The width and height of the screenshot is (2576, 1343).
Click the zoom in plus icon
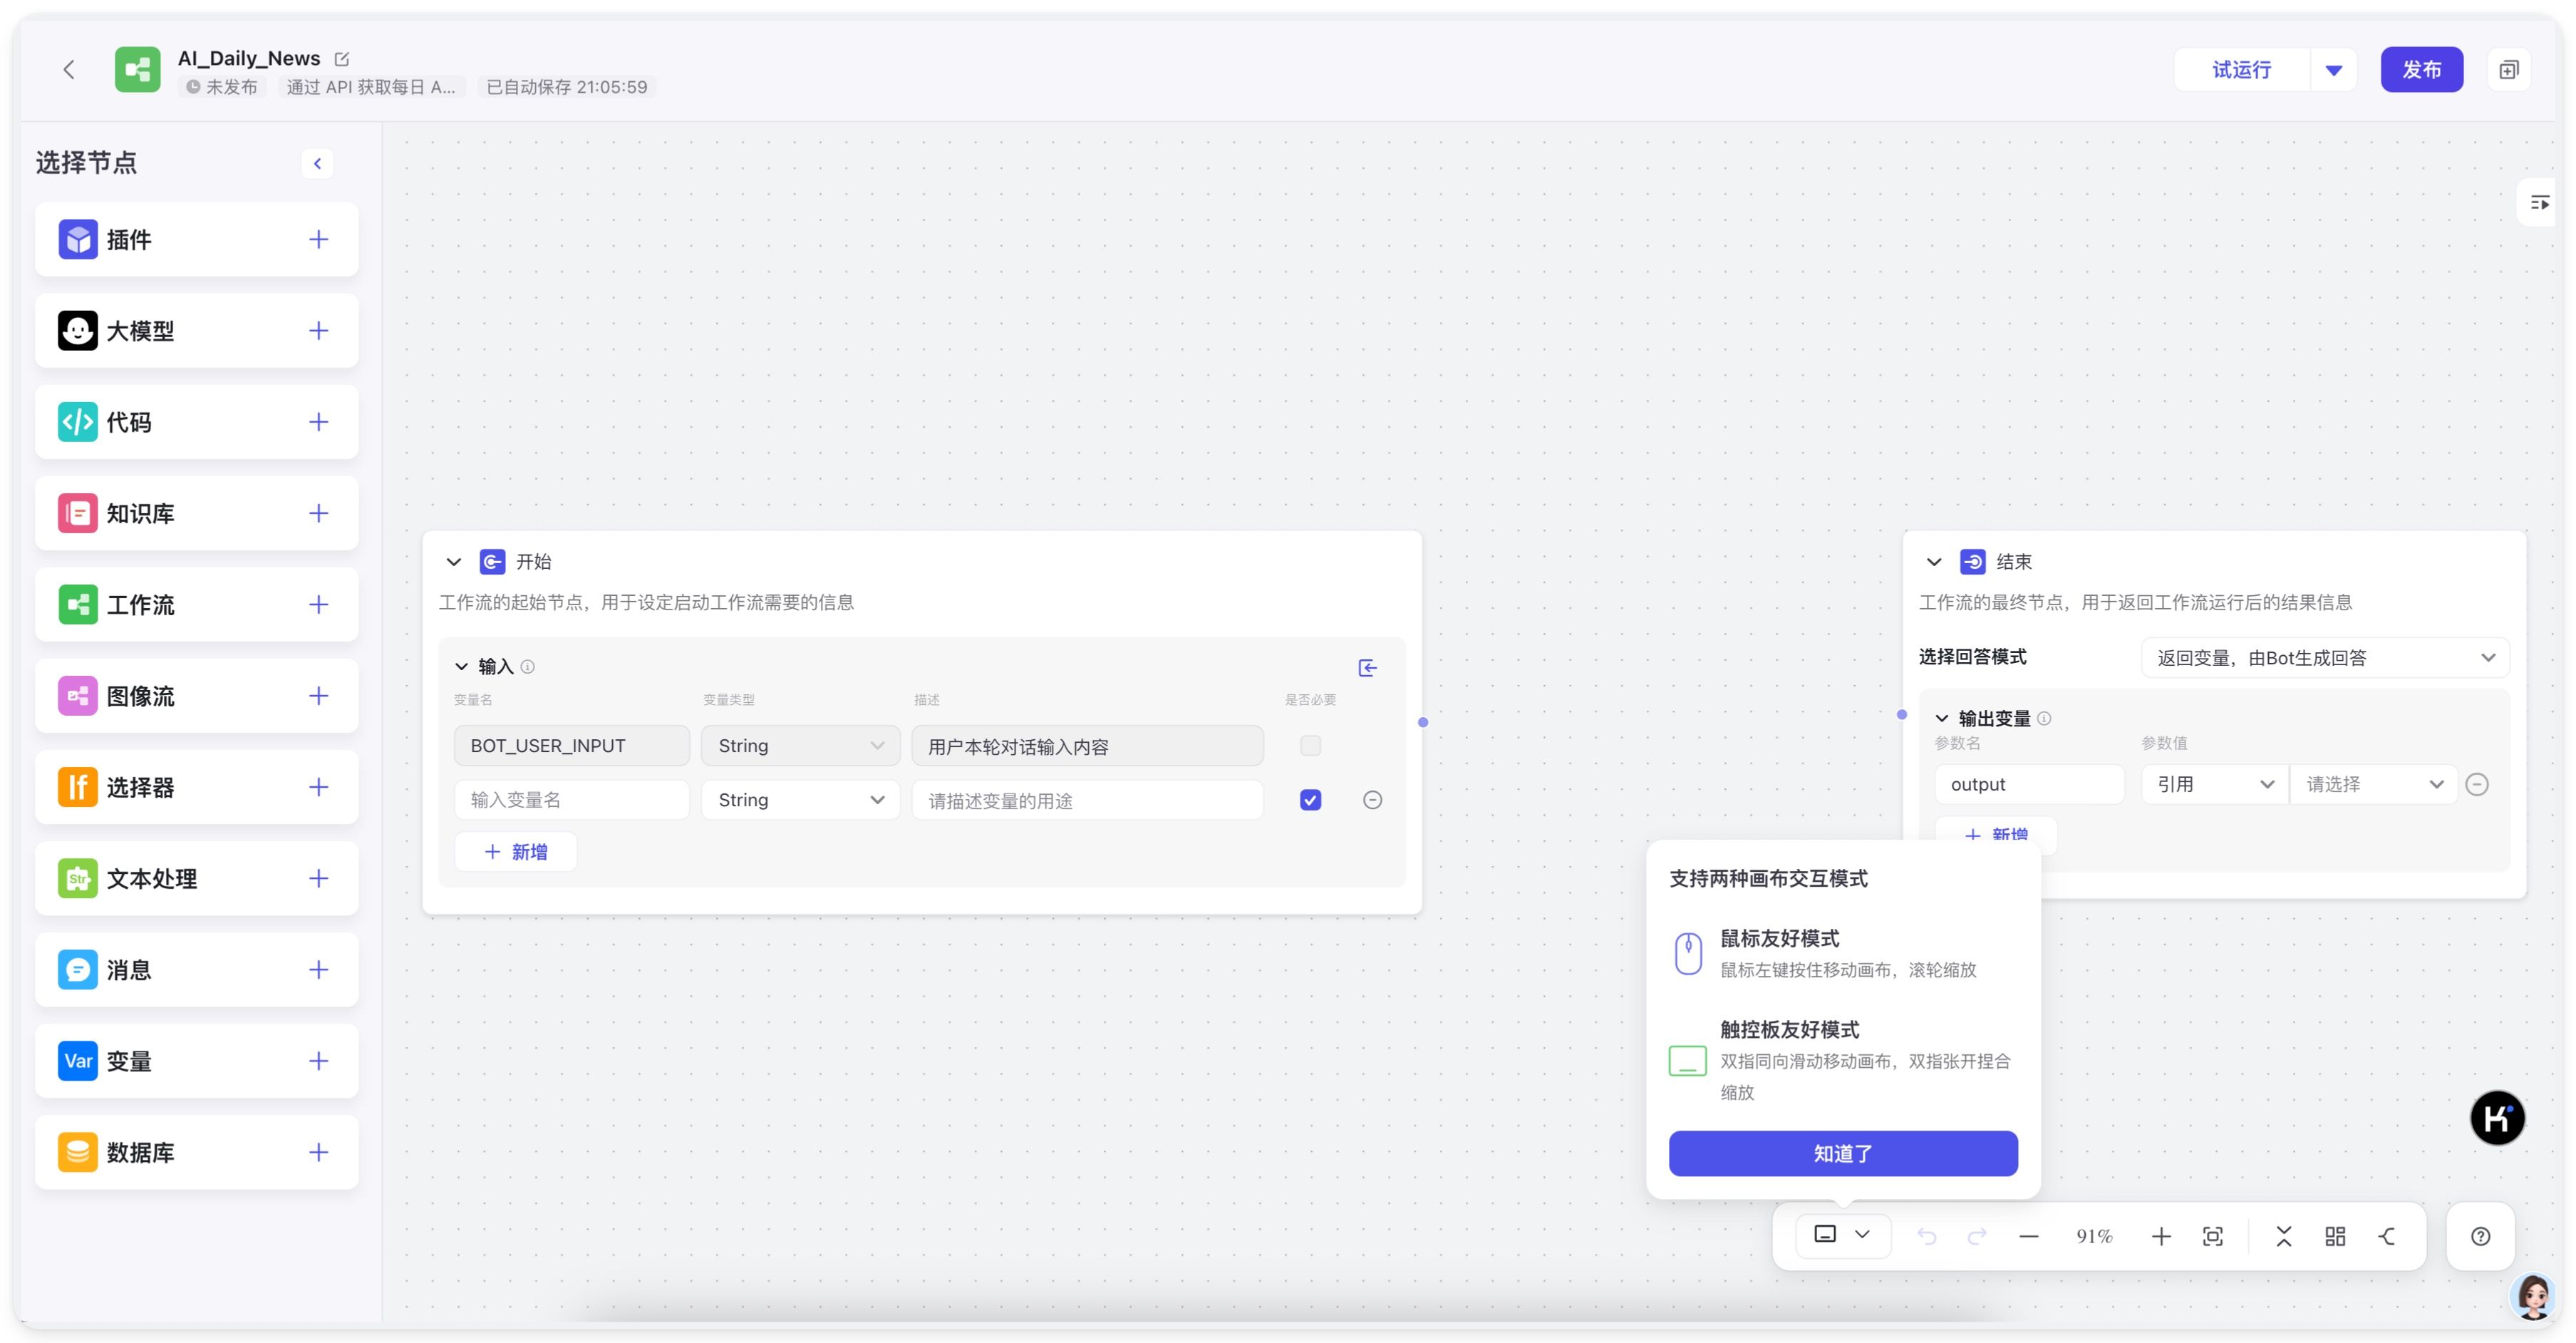[2160, 1236]
